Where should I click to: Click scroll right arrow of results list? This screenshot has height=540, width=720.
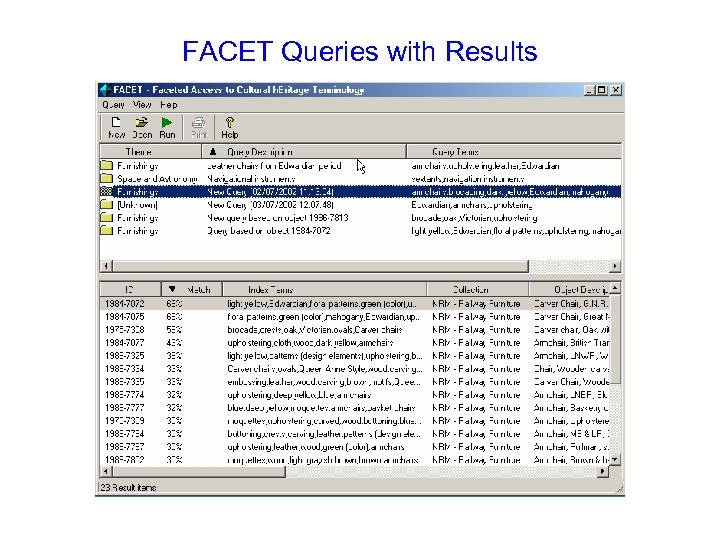click(603, 471)
